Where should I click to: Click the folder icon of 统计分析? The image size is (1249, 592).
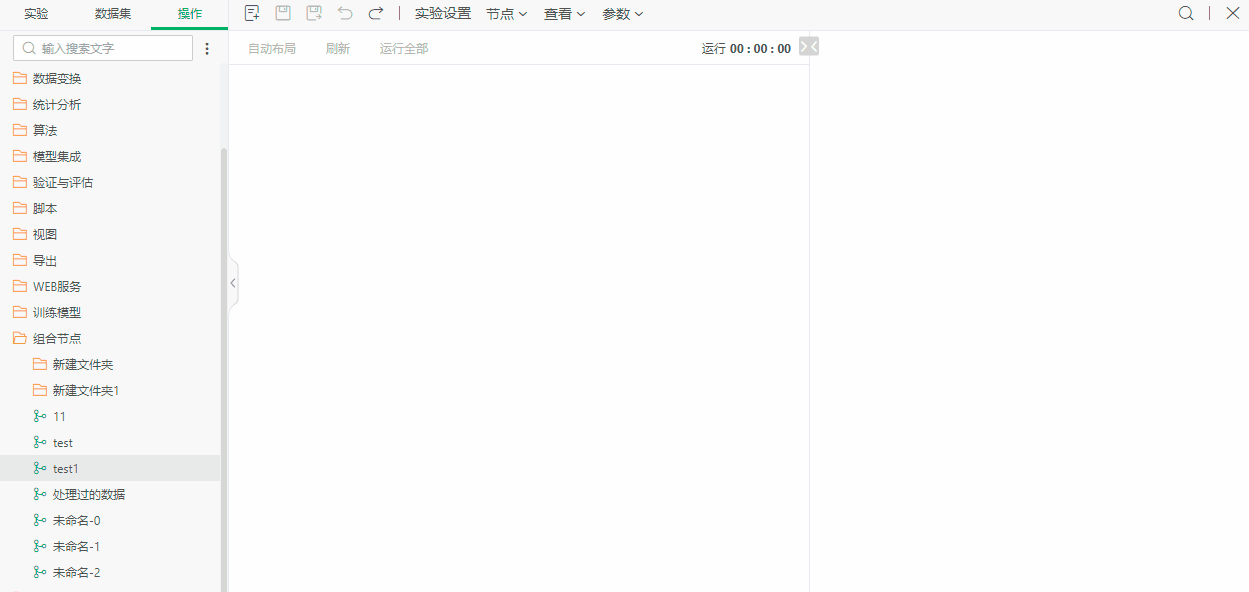tap(20, 104)
